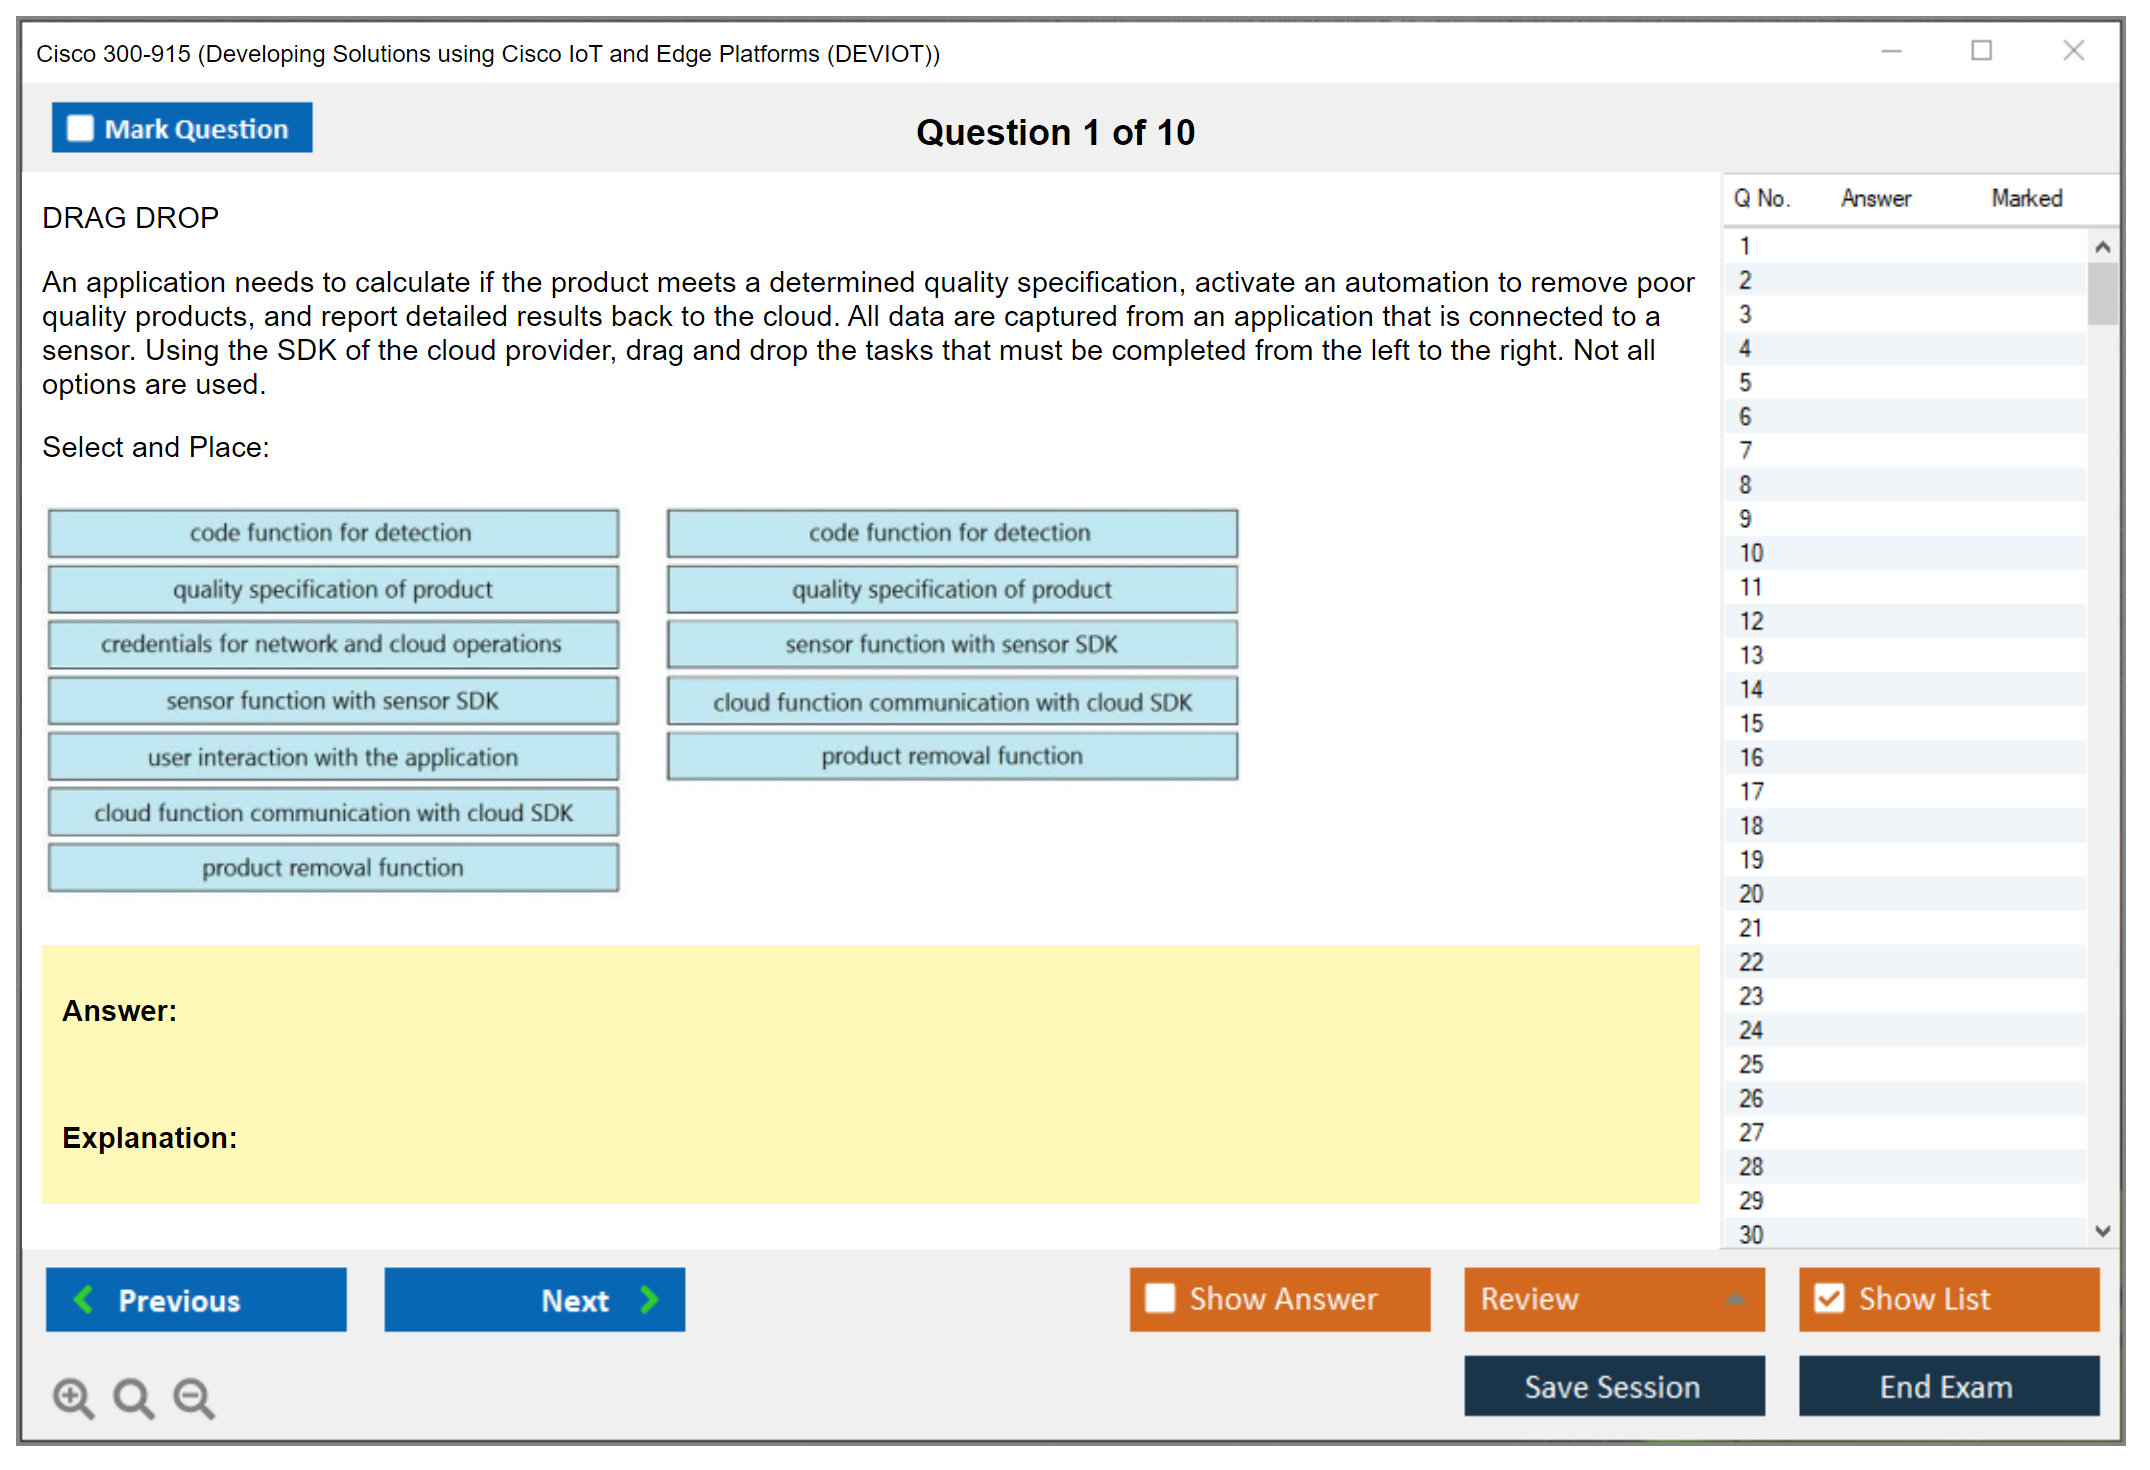2150x1470 pixels.
Task: Minimize the exam window
Action: click(x=1891, y=51)
